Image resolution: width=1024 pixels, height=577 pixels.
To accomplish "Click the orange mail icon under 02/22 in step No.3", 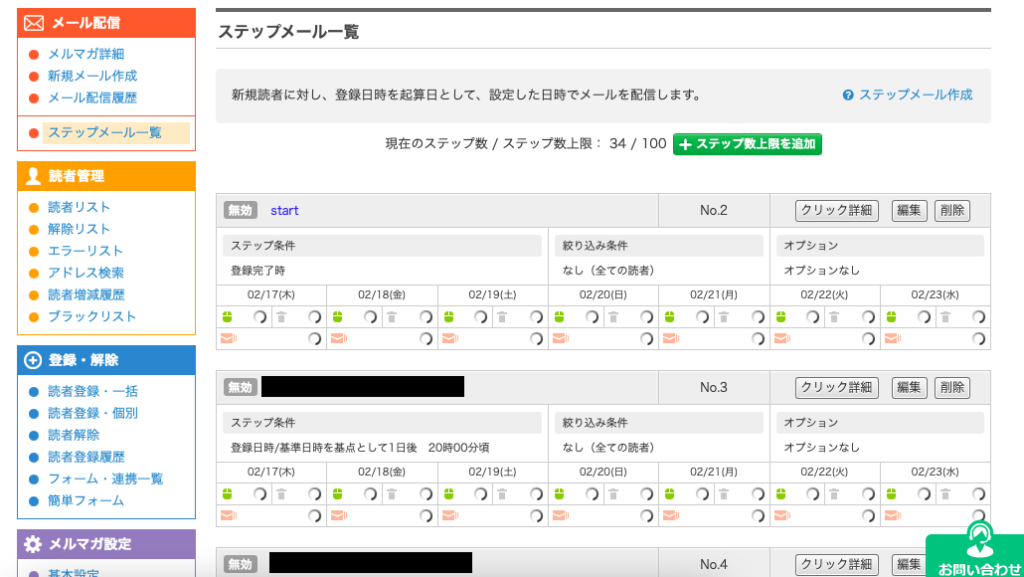I will coord(780,516).
